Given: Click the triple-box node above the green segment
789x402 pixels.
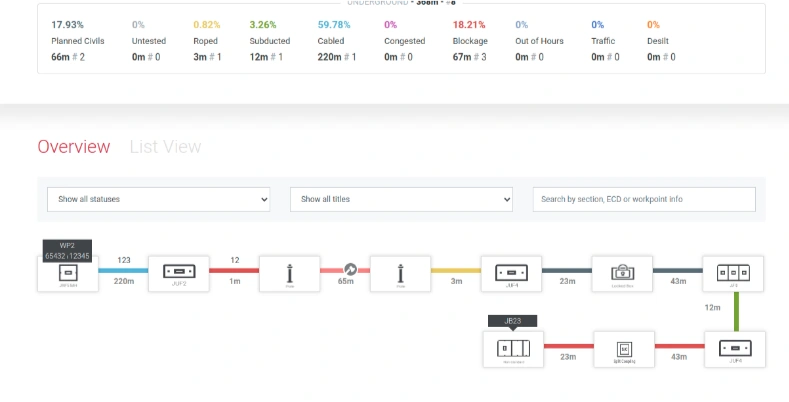Looking at the screenshot, I should pyautogui.click(x=733, y=273).
